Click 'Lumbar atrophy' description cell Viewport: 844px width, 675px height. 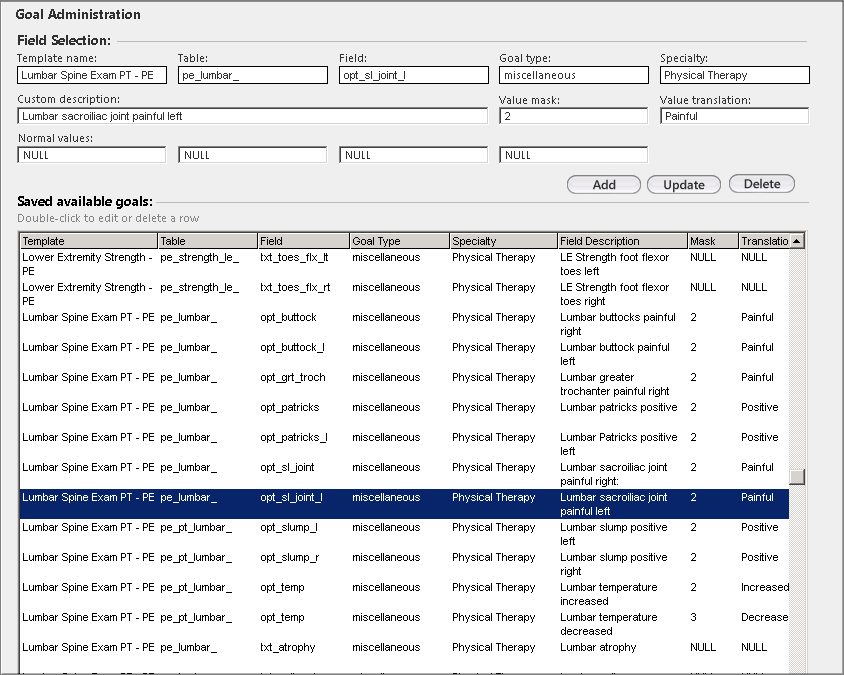pyautogui.click(x=598, y=648)
